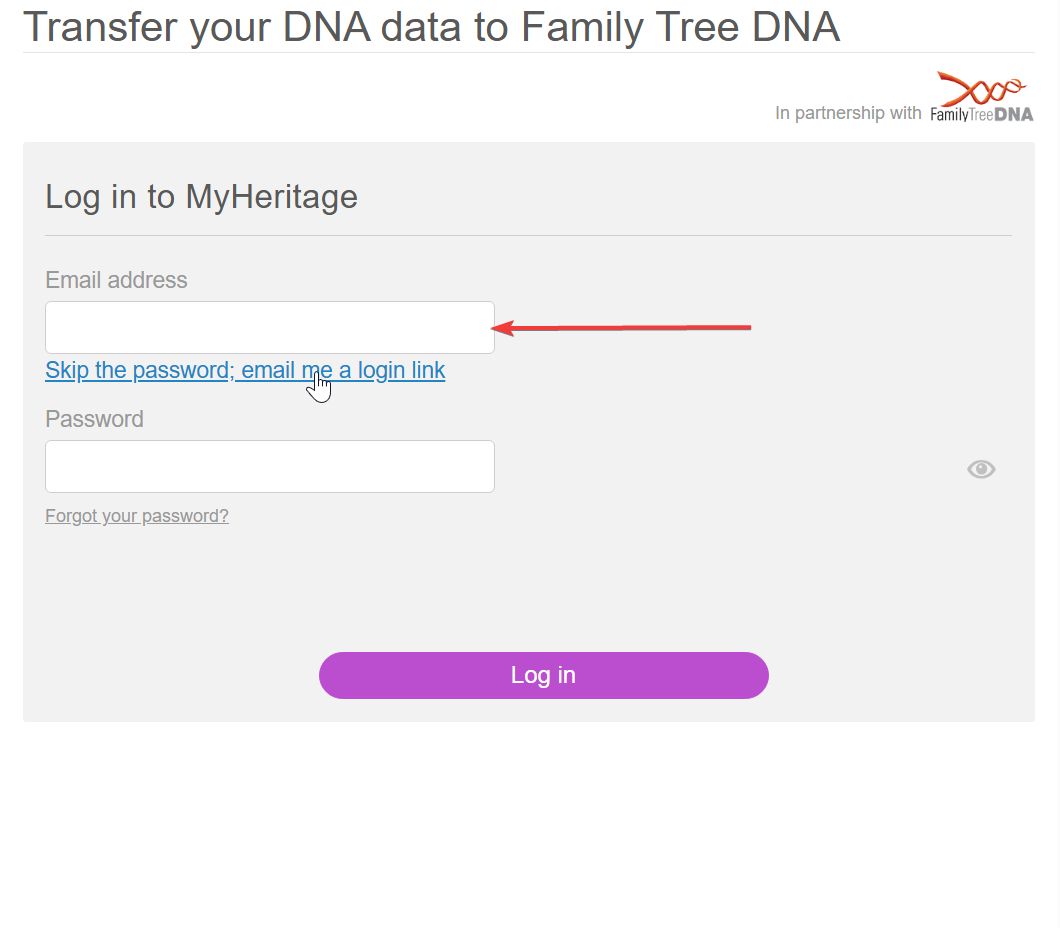Click the red arrow annotation
The image size is (1060, 928).
(x=622, y=327)
